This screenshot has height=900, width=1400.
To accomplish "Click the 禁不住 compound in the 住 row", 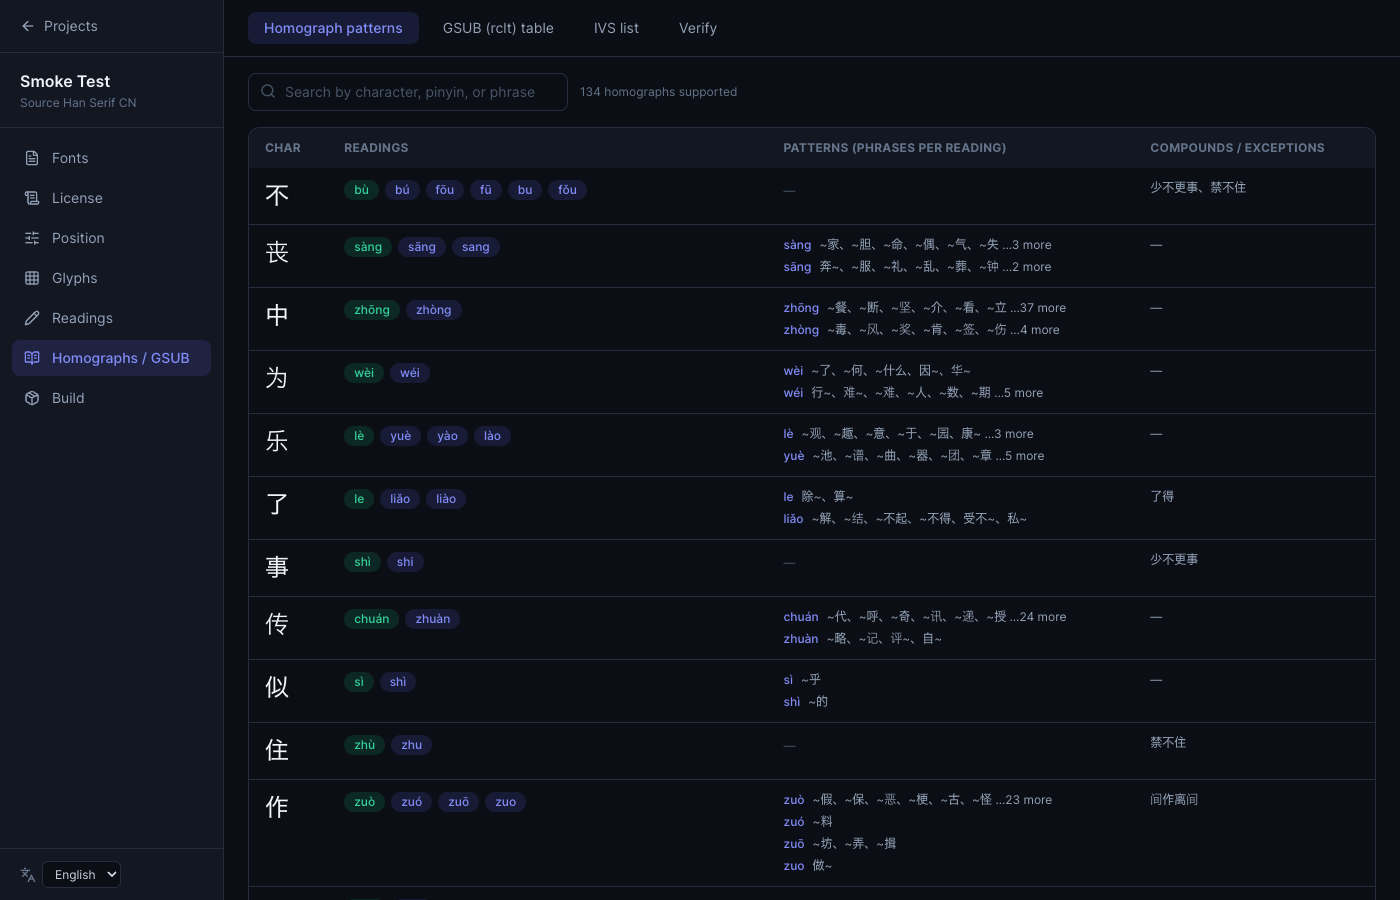I will click(1168, 742).
